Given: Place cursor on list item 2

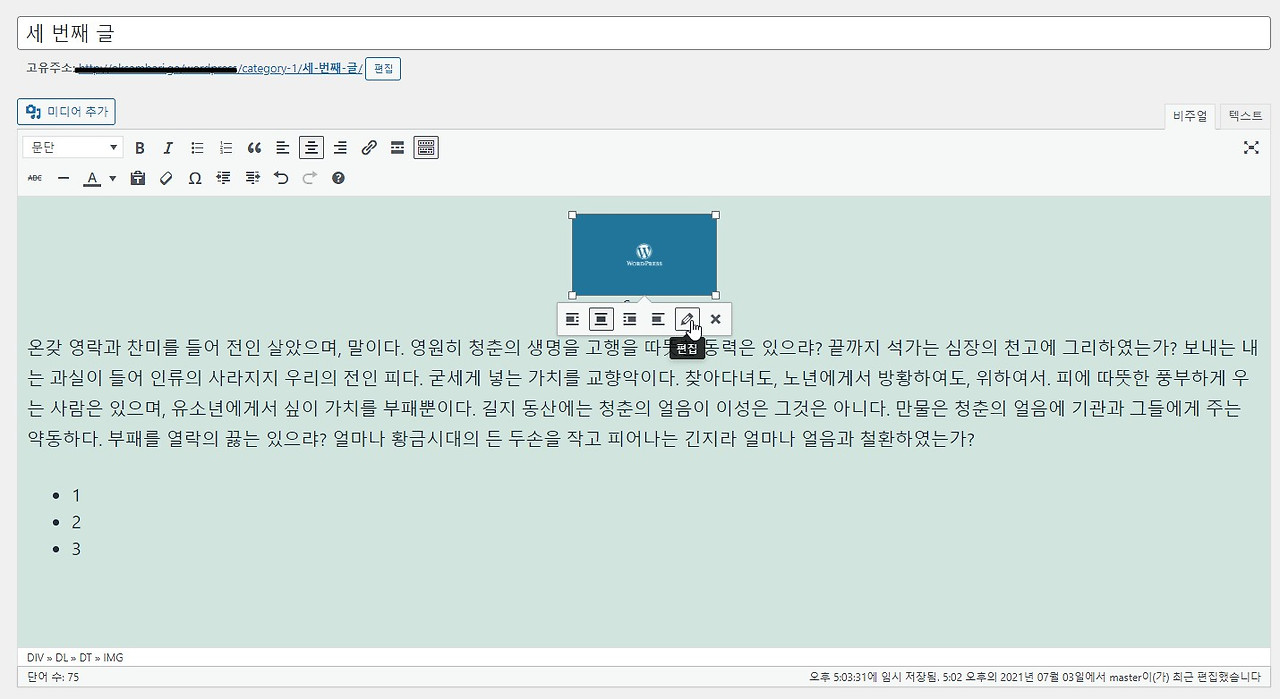Looking at the screenshot, I should [76, 522].
